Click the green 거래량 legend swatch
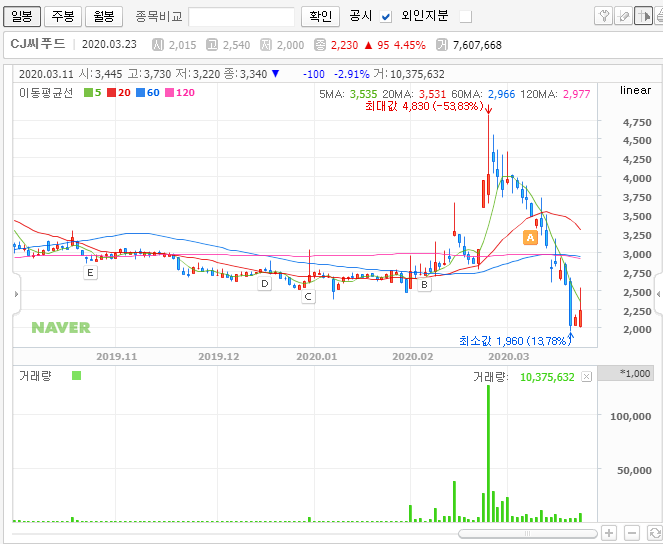The image size is (663, 544). [77, 375]
